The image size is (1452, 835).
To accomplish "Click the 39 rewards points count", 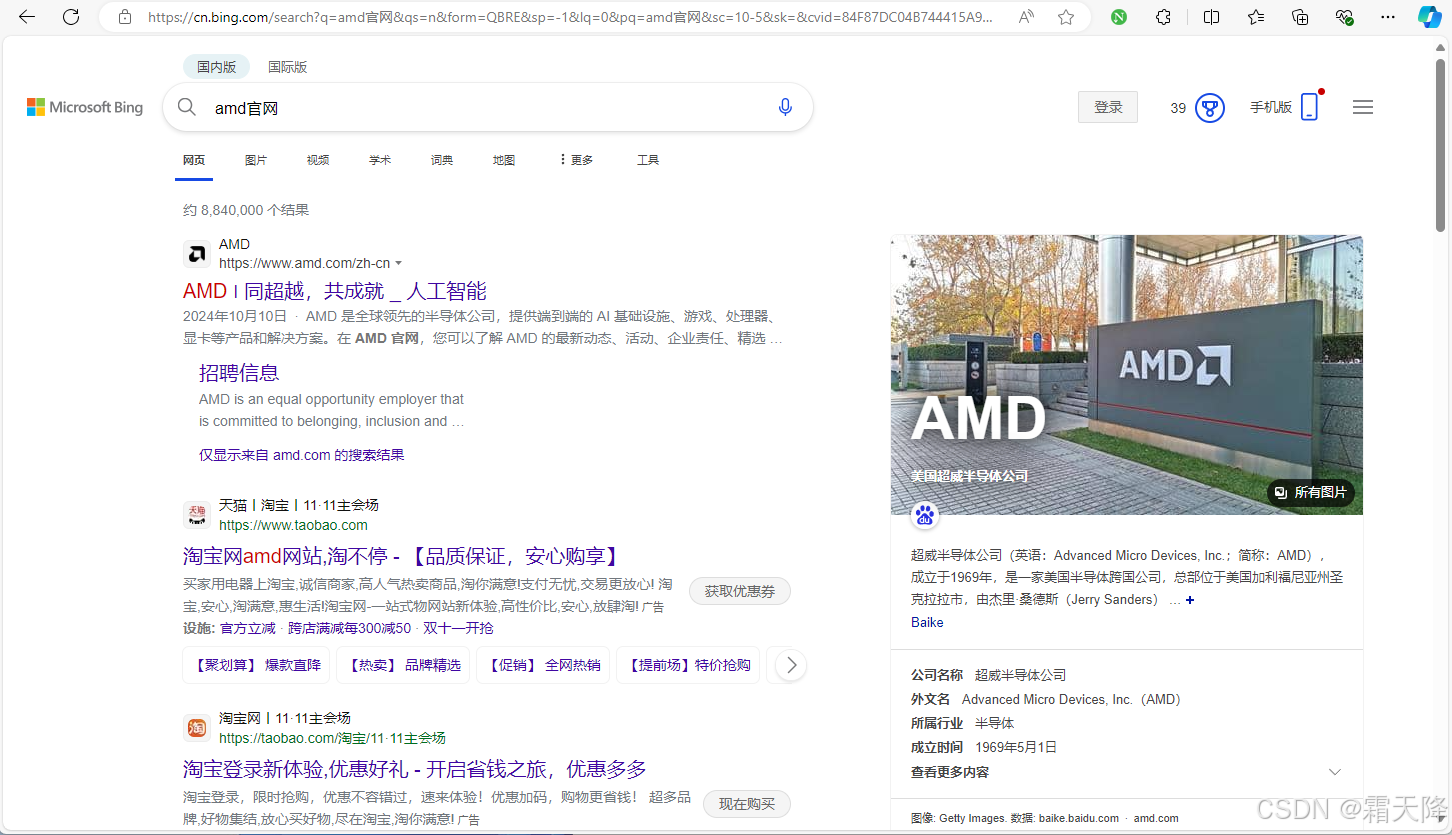I will 1178,108.
